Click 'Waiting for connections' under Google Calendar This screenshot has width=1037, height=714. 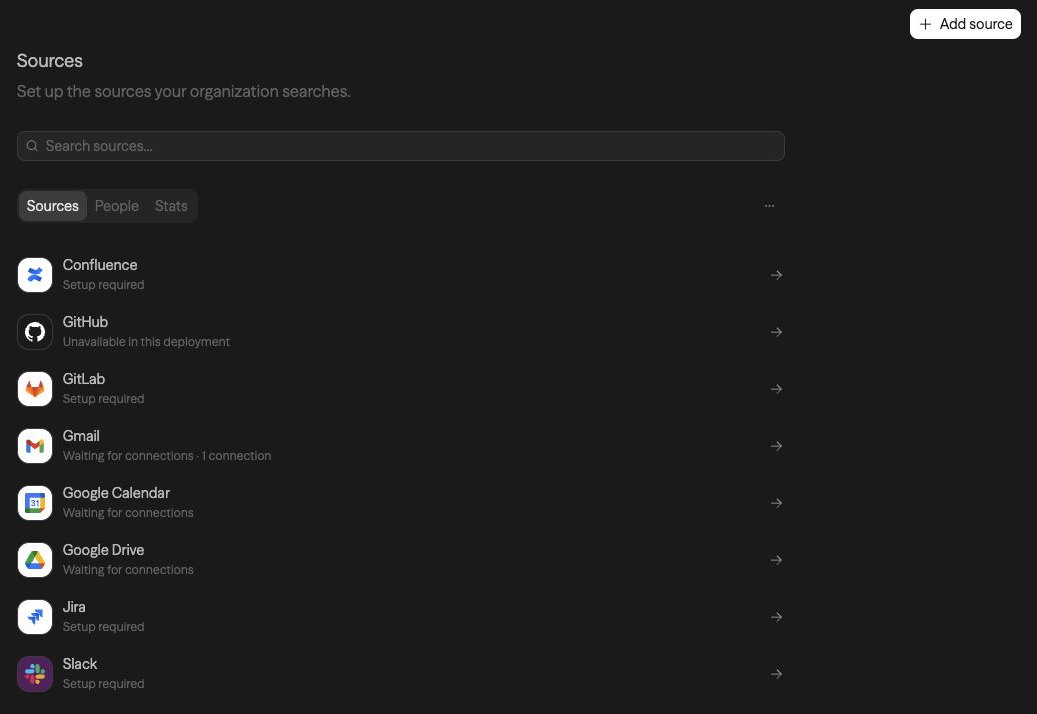[128, 512]
